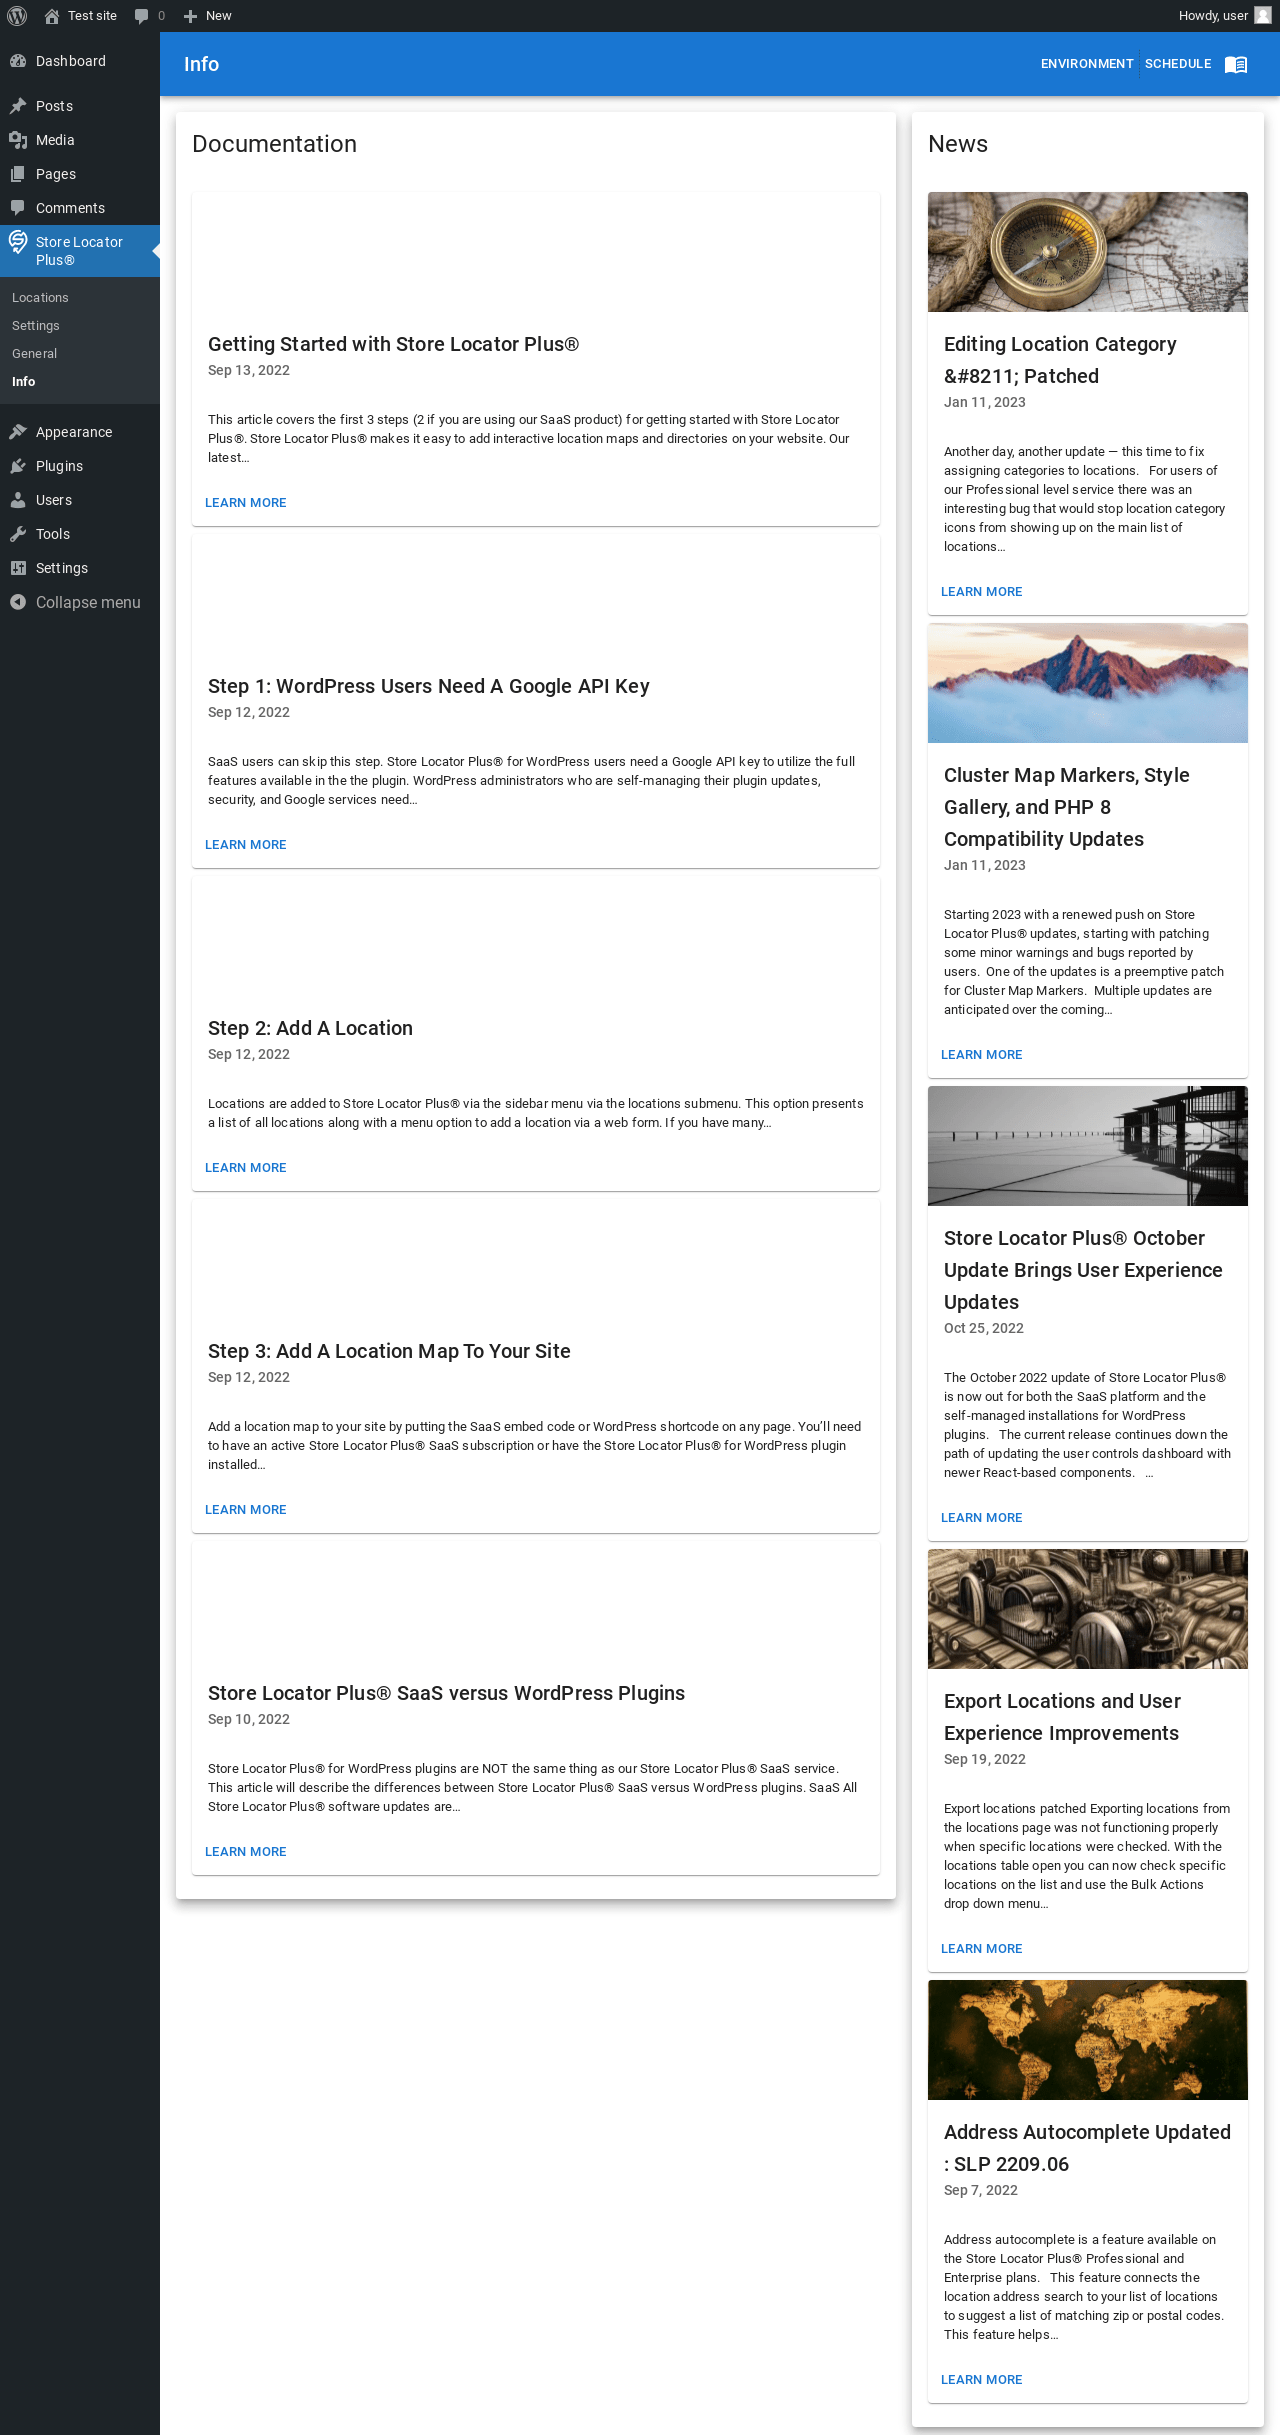This screenshot has height=2435, width=1280.
Task: Click the News section heading
Action: click(958, 144)
